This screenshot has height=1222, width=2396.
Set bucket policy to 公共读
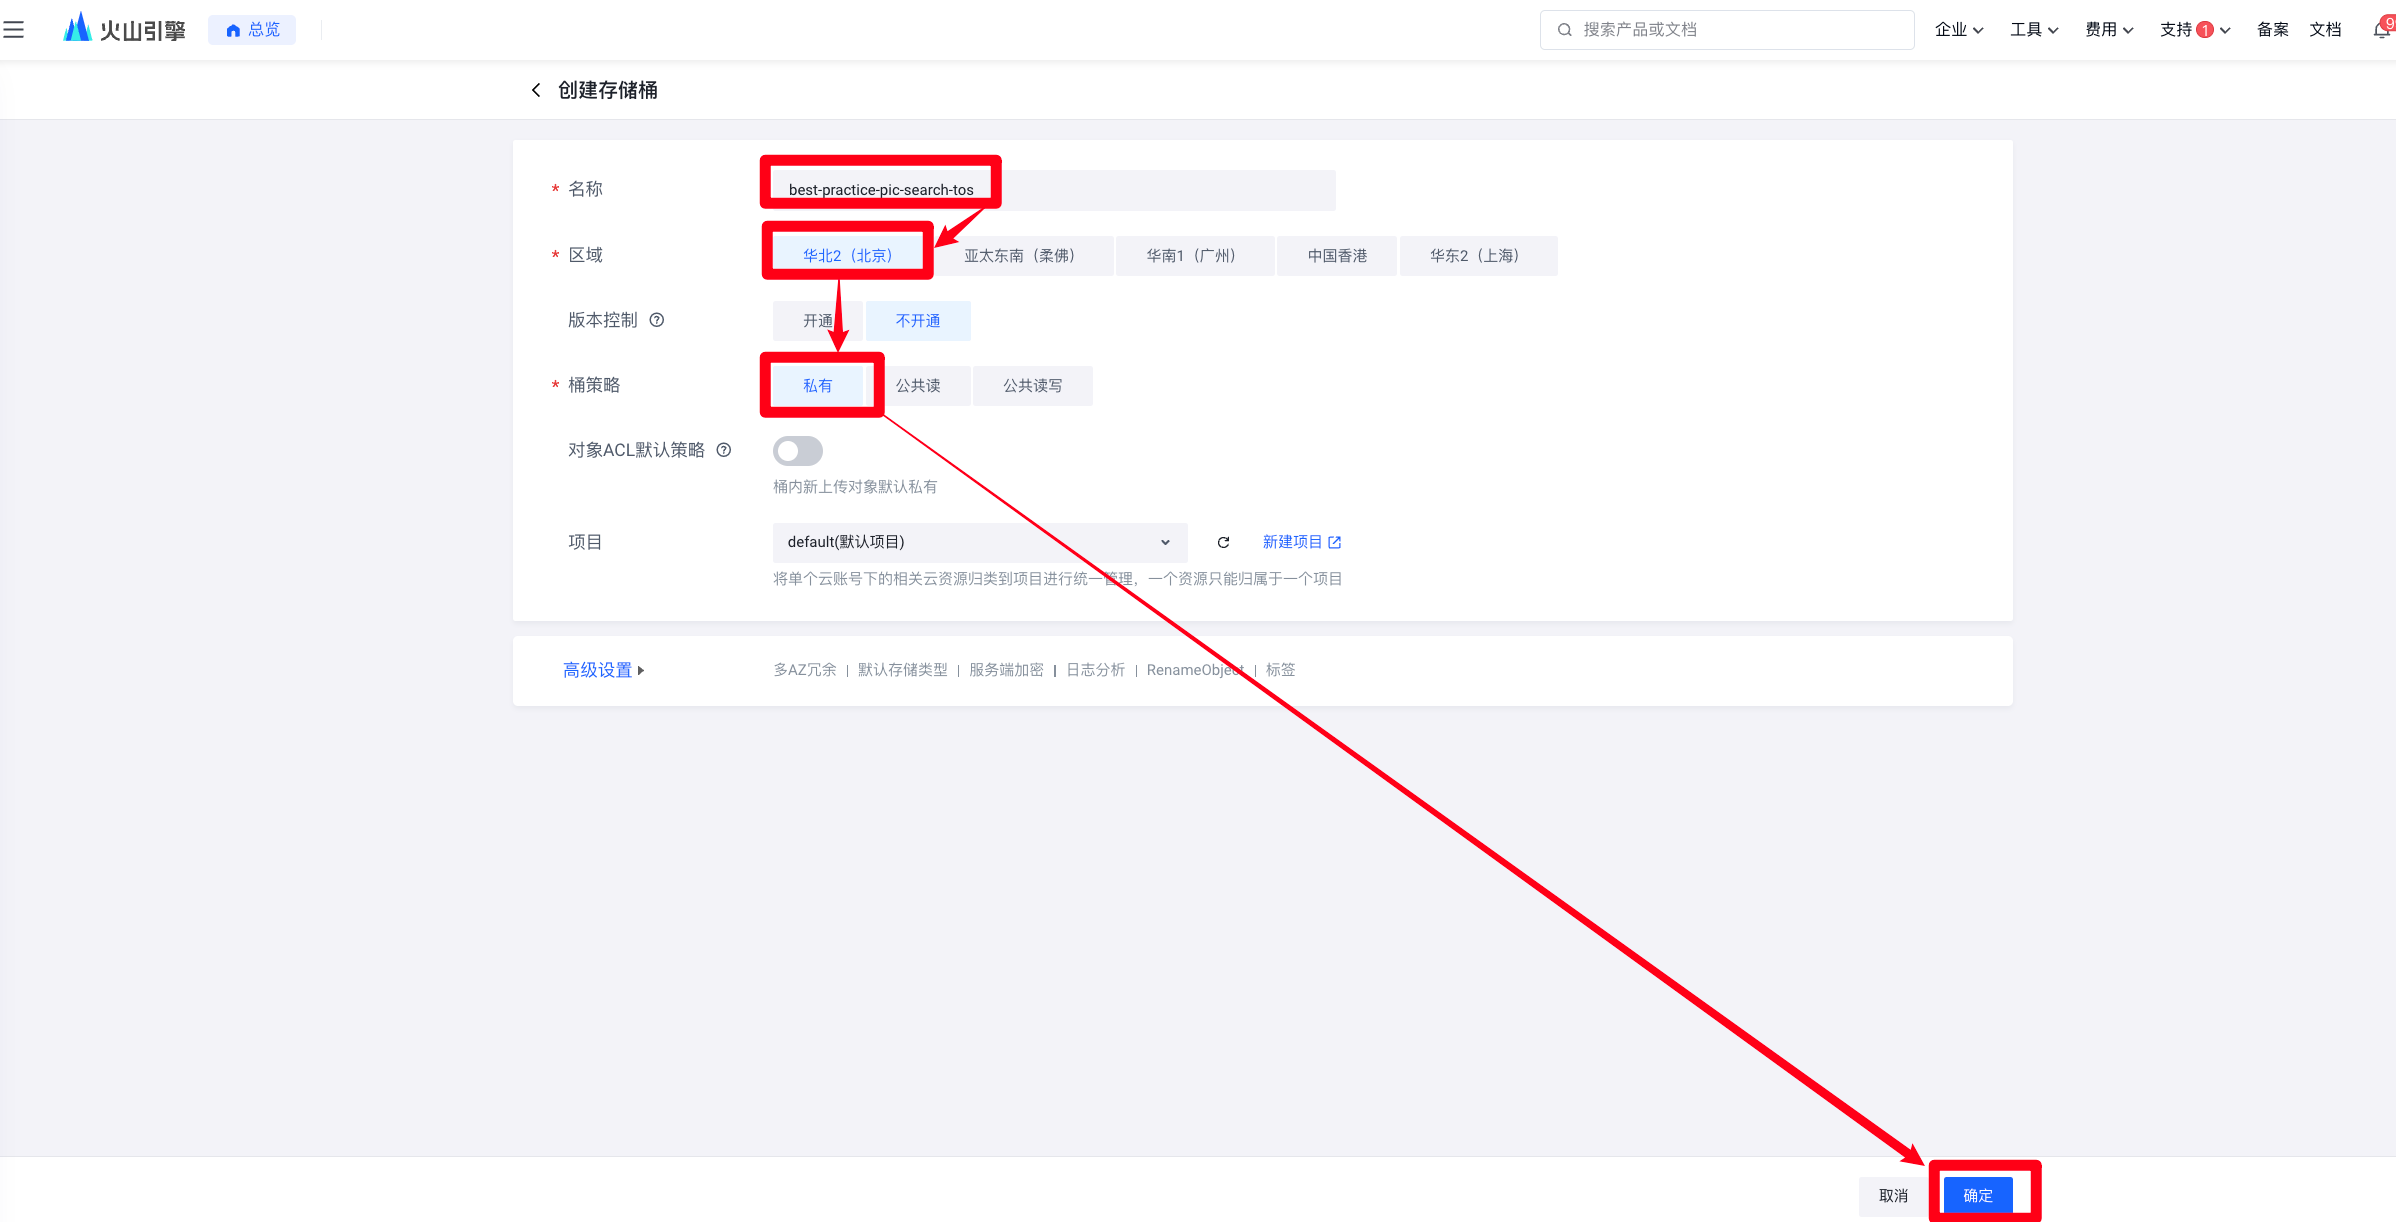point(918,386)
